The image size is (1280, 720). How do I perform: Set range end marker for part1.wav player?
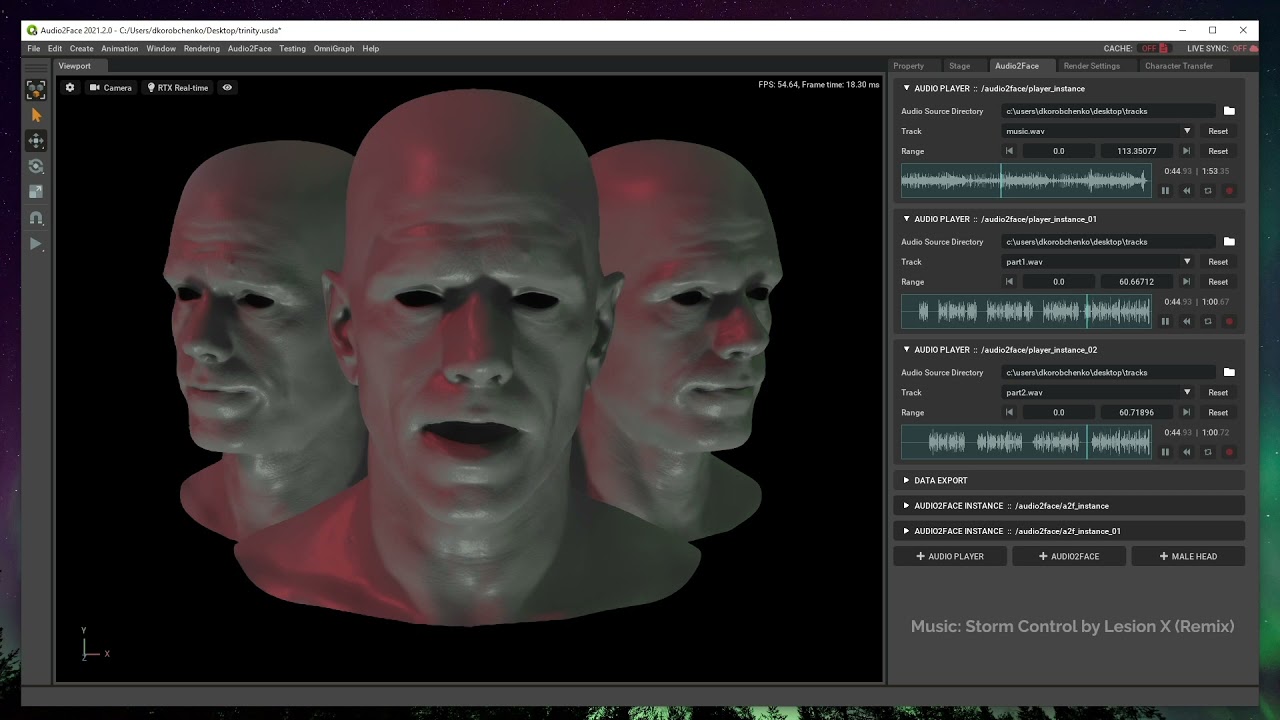coord(1186,282)
